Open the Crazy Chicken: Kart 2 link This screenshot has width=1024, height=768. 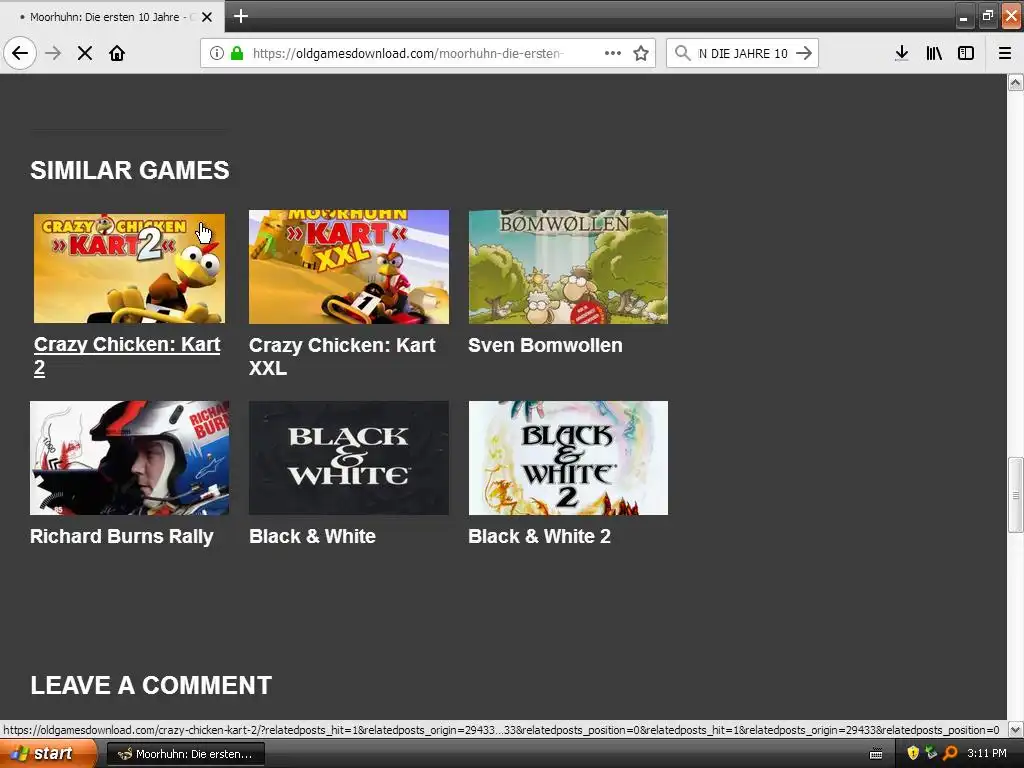(127, 356)
